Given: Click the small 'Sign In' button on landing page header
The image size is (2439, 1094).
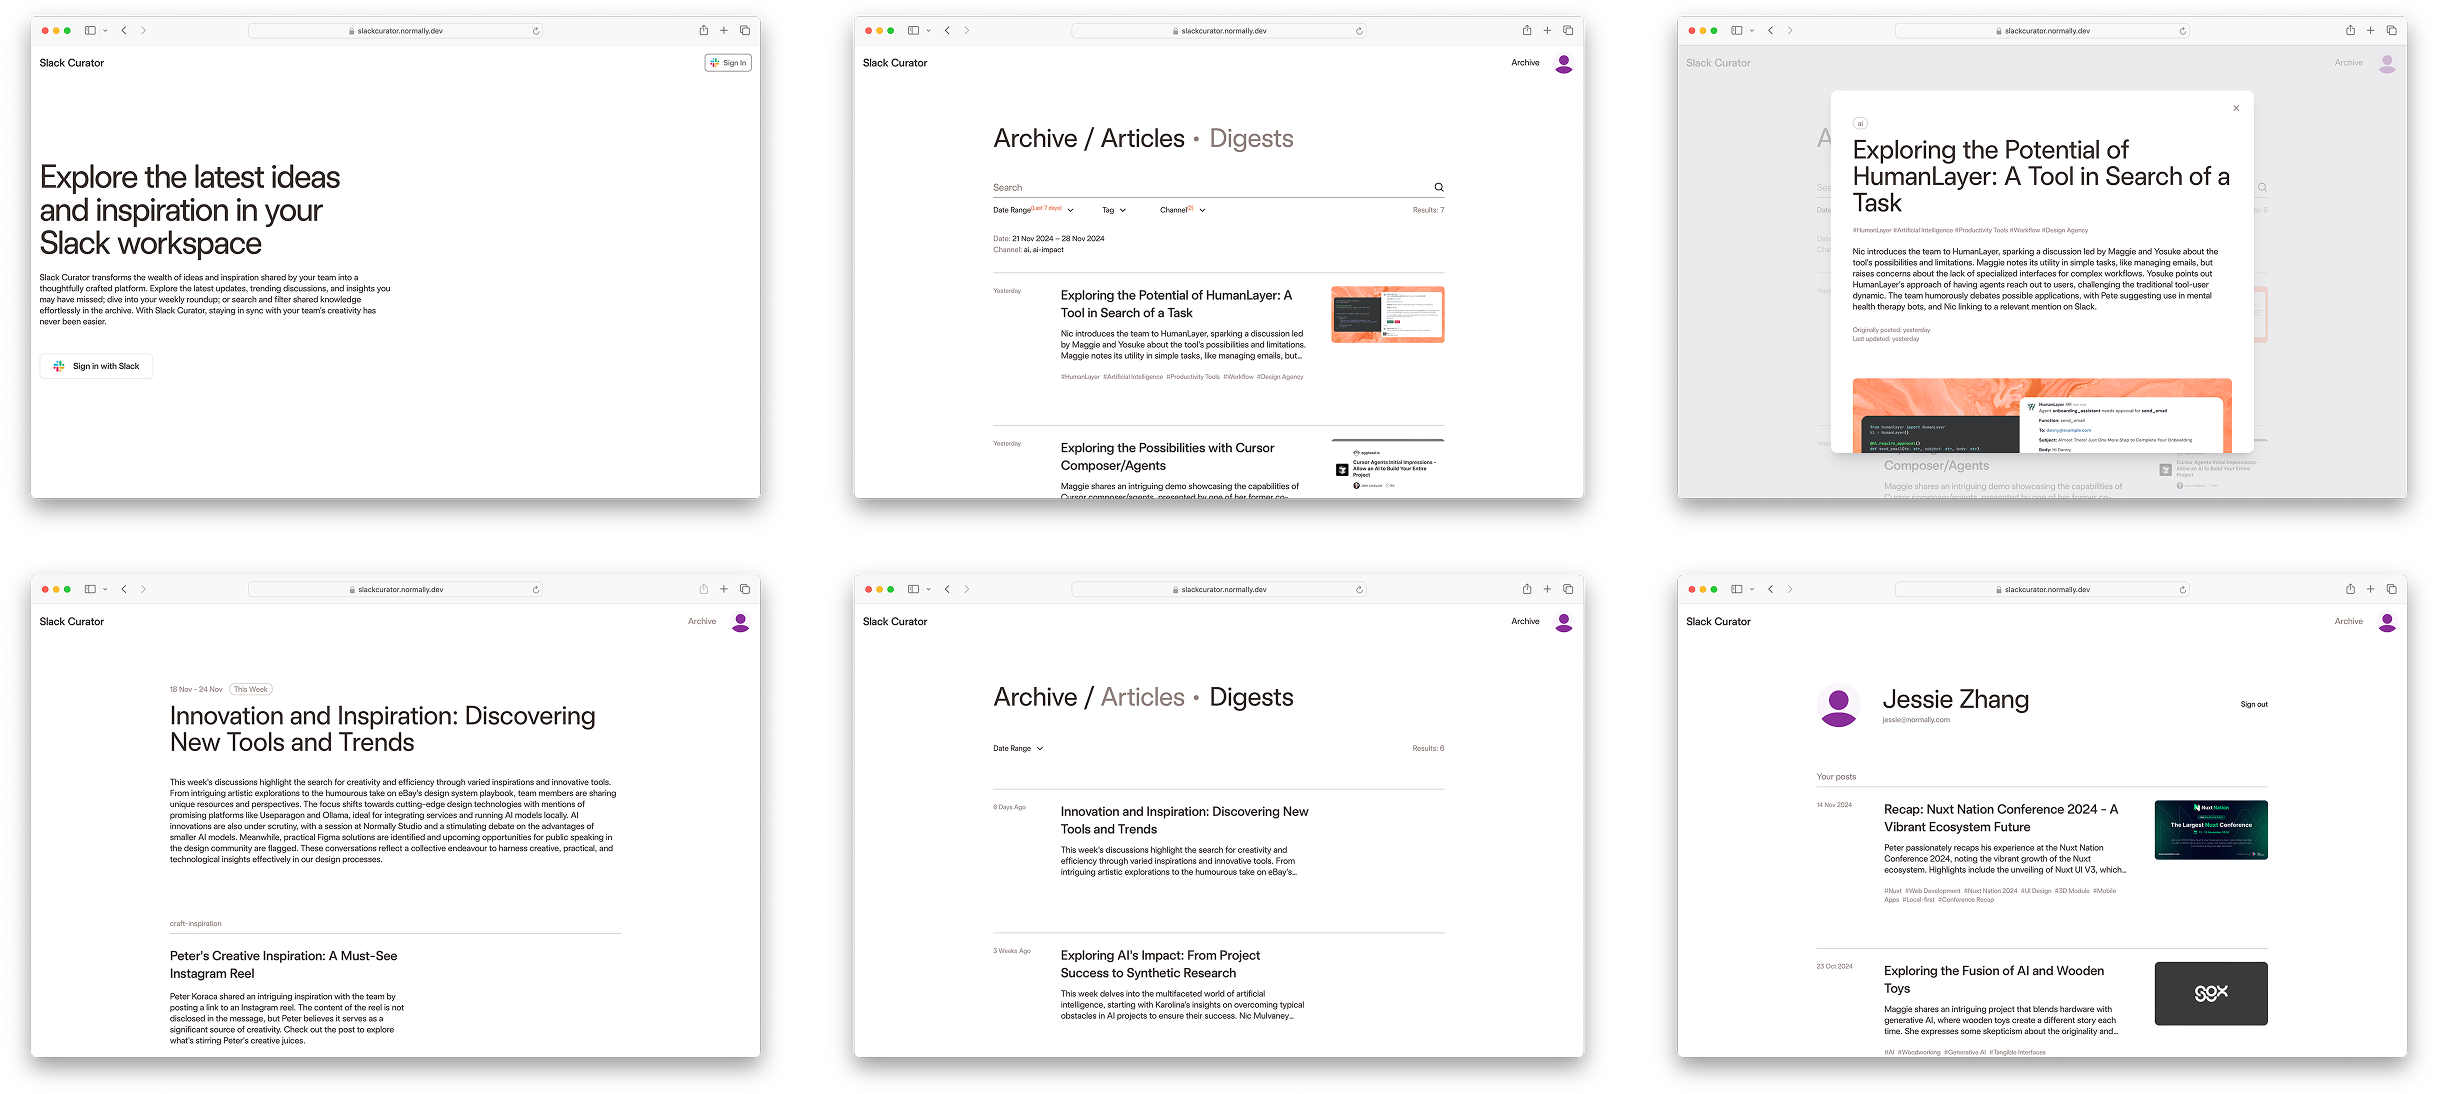Looking at the screenshot, I should point(728,63).
